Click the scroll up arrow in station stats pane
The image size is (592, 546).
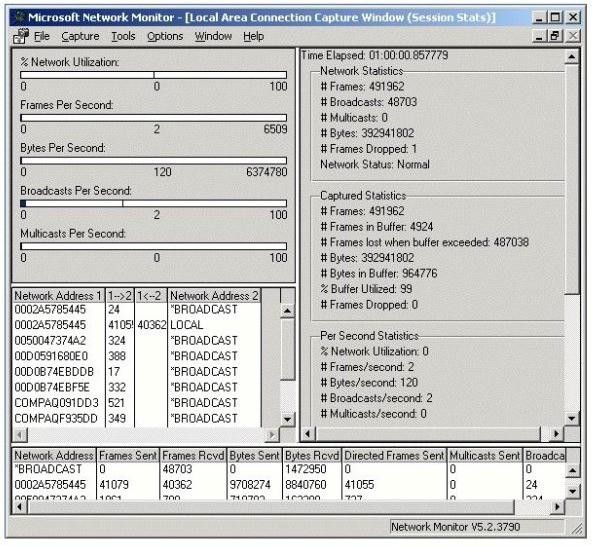572,470
